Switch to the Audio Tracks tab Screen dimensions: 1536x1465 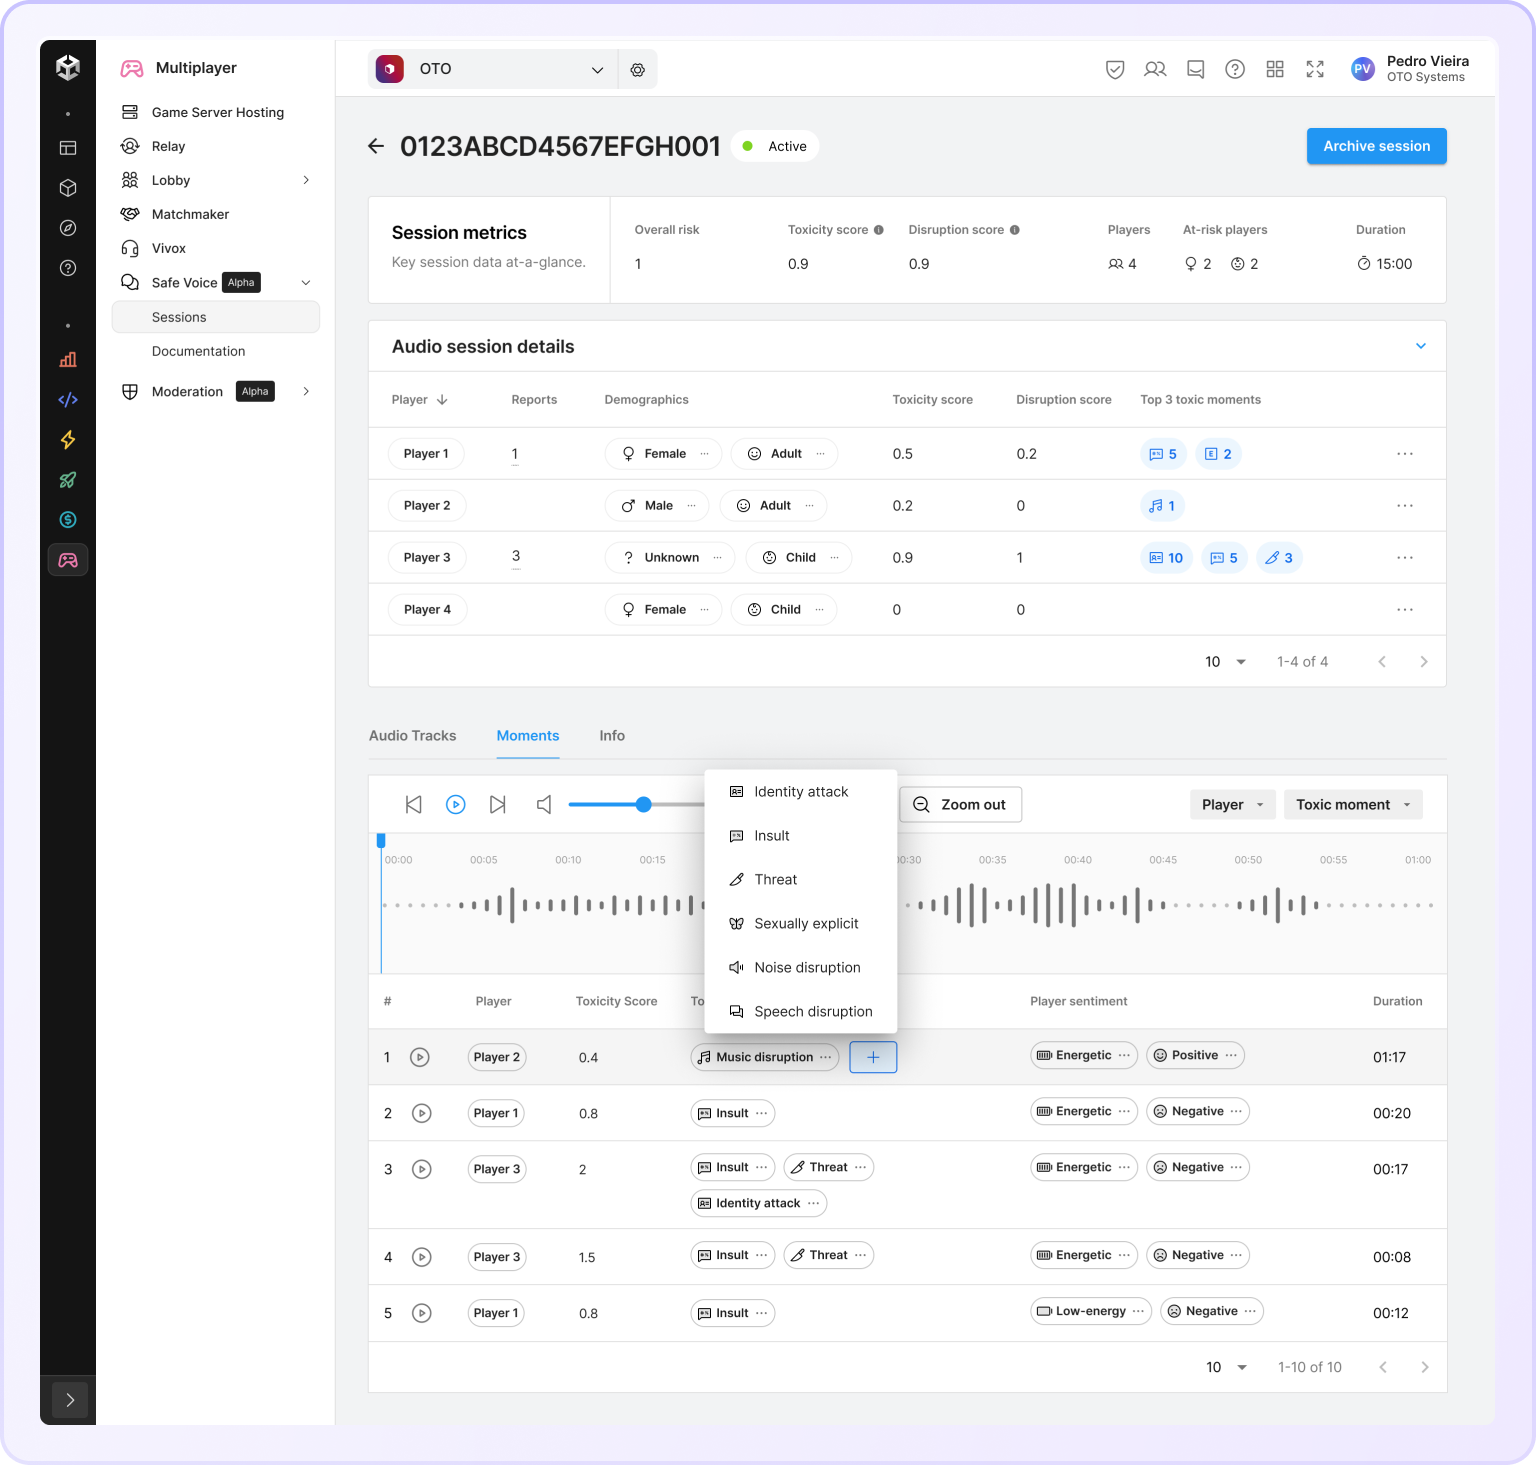point(412,736)
